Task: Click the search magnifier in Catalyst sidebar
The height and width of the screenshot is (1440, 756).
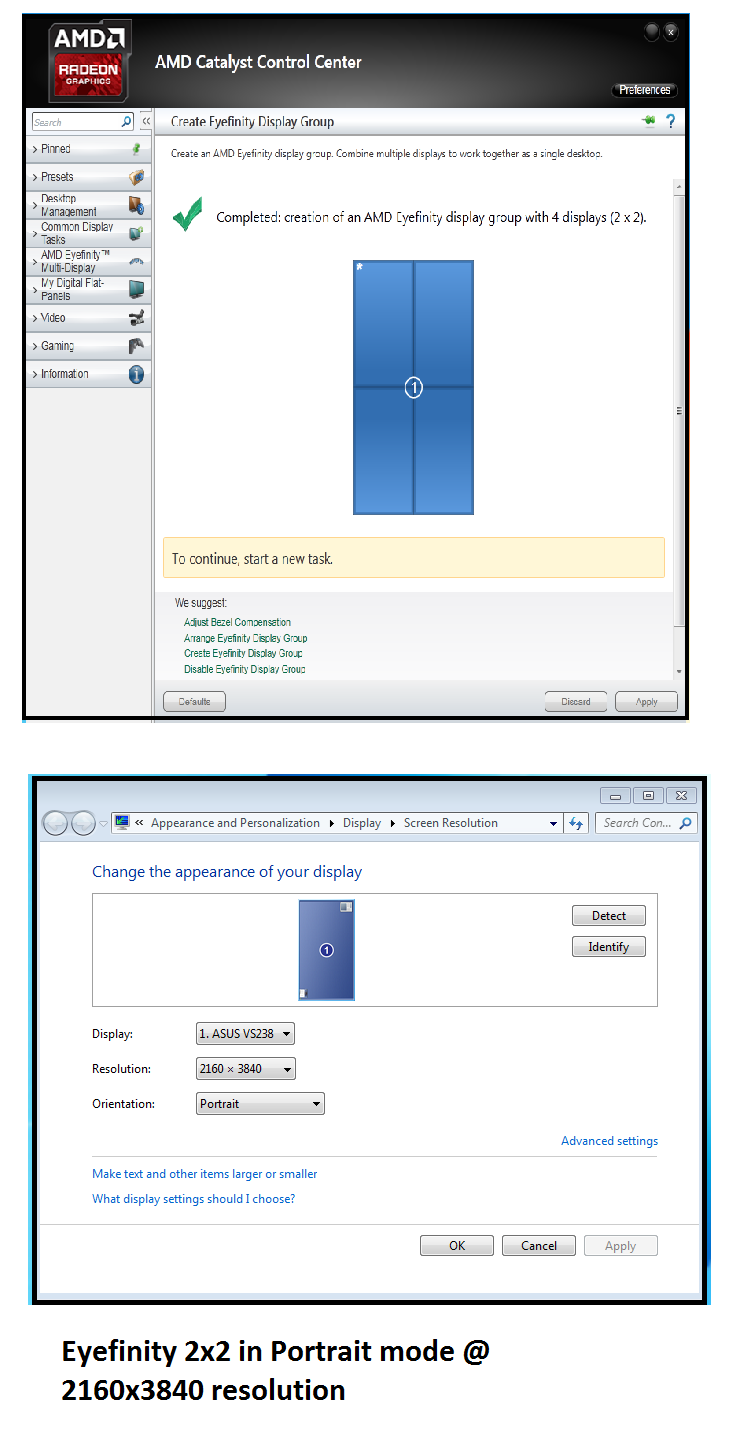Action: point(126,122)
